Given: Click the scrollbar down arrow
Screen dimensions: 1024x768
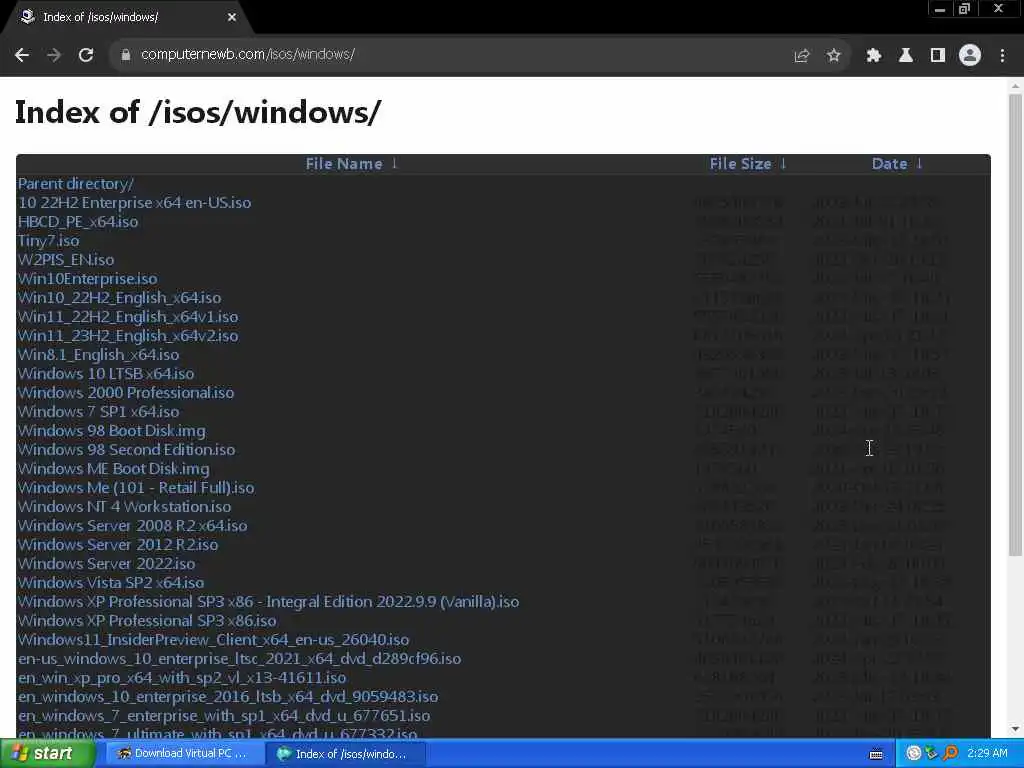Looking at the screenshot, I should pyautogui.click(x=1015, y=729).
